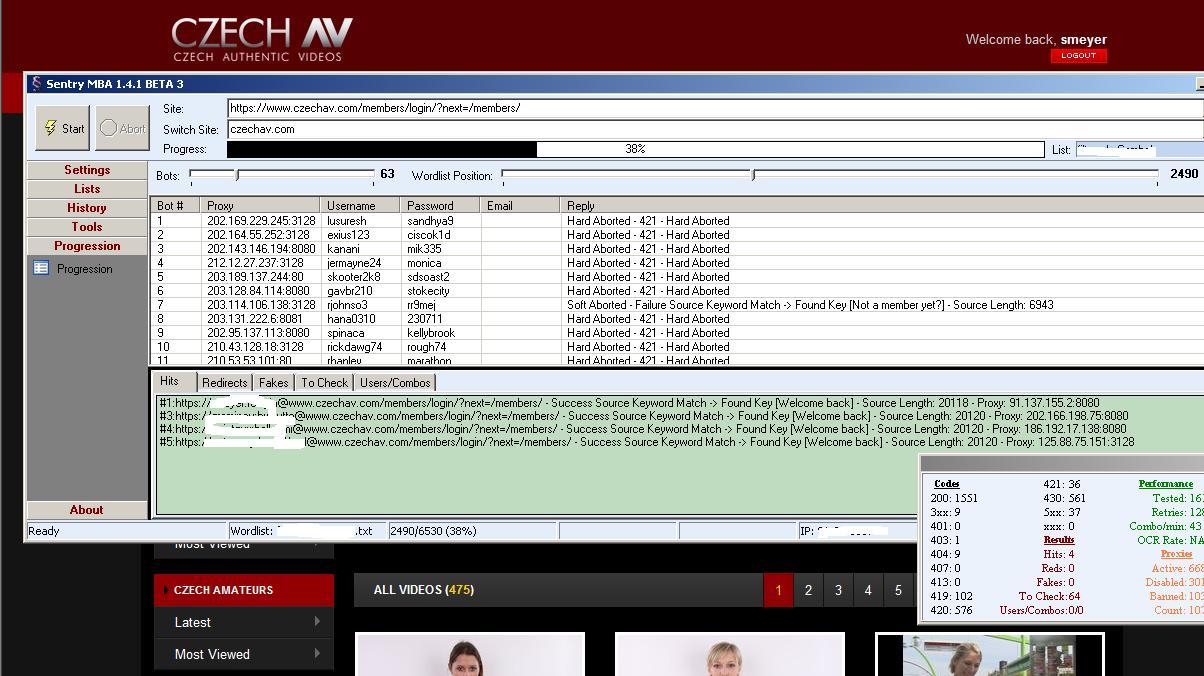Select the Progression tree item
The image size is (1204, 676).
coord(84,269)
